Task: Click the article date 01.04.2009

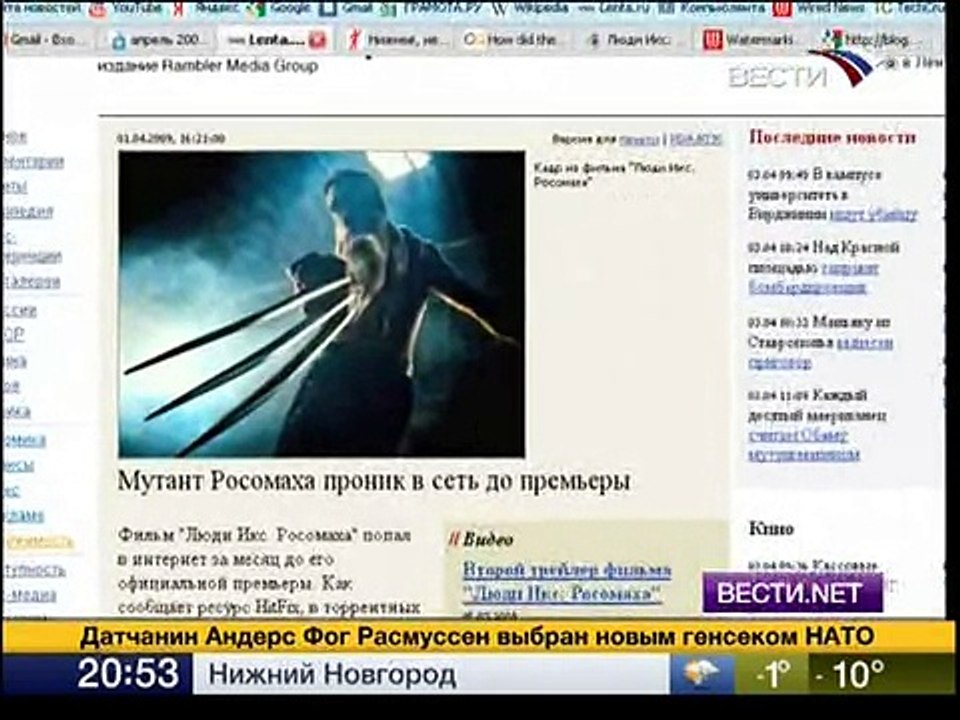Action: (171, 139)
